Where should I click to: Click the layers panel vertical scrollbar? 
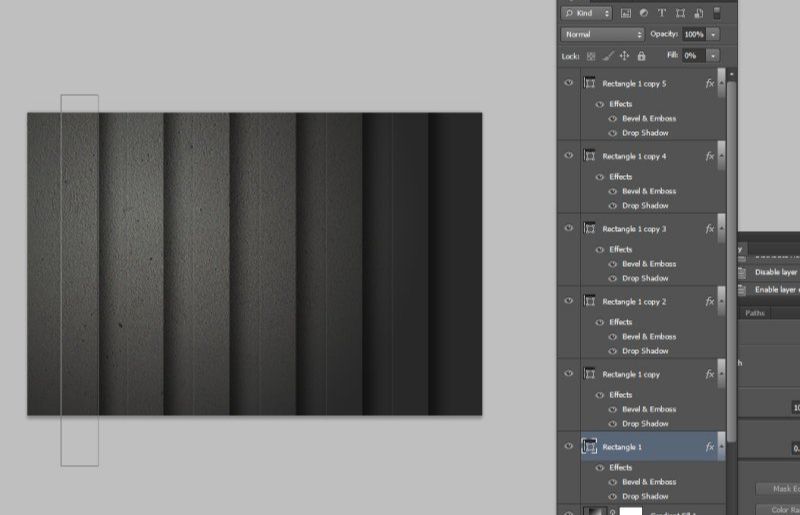[x=731, y=260]
